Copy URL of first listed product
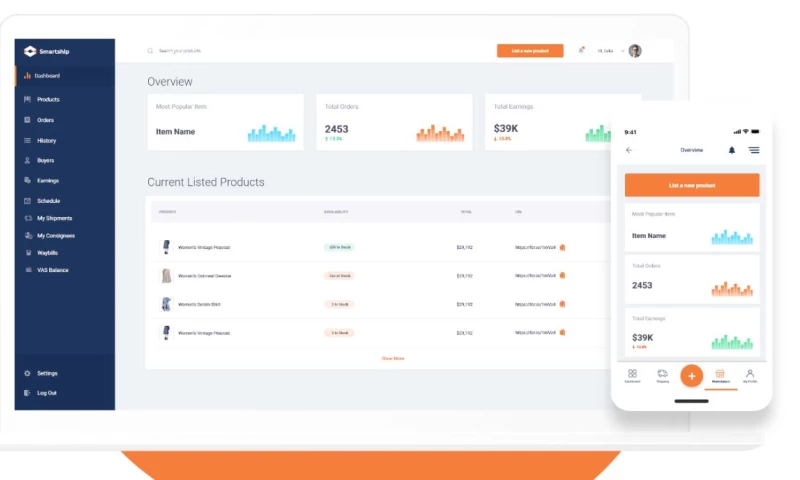The width and height of the screenshot is (800, 480). coord(562,247)
